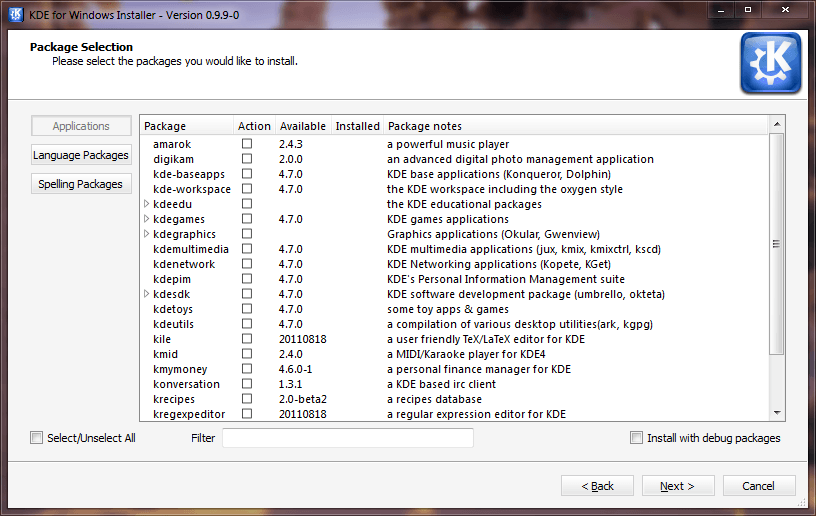Tick the amarok package checkbox
Viewport: 816px width, 516px height.
pyautogui.click(x=247, y=144)
